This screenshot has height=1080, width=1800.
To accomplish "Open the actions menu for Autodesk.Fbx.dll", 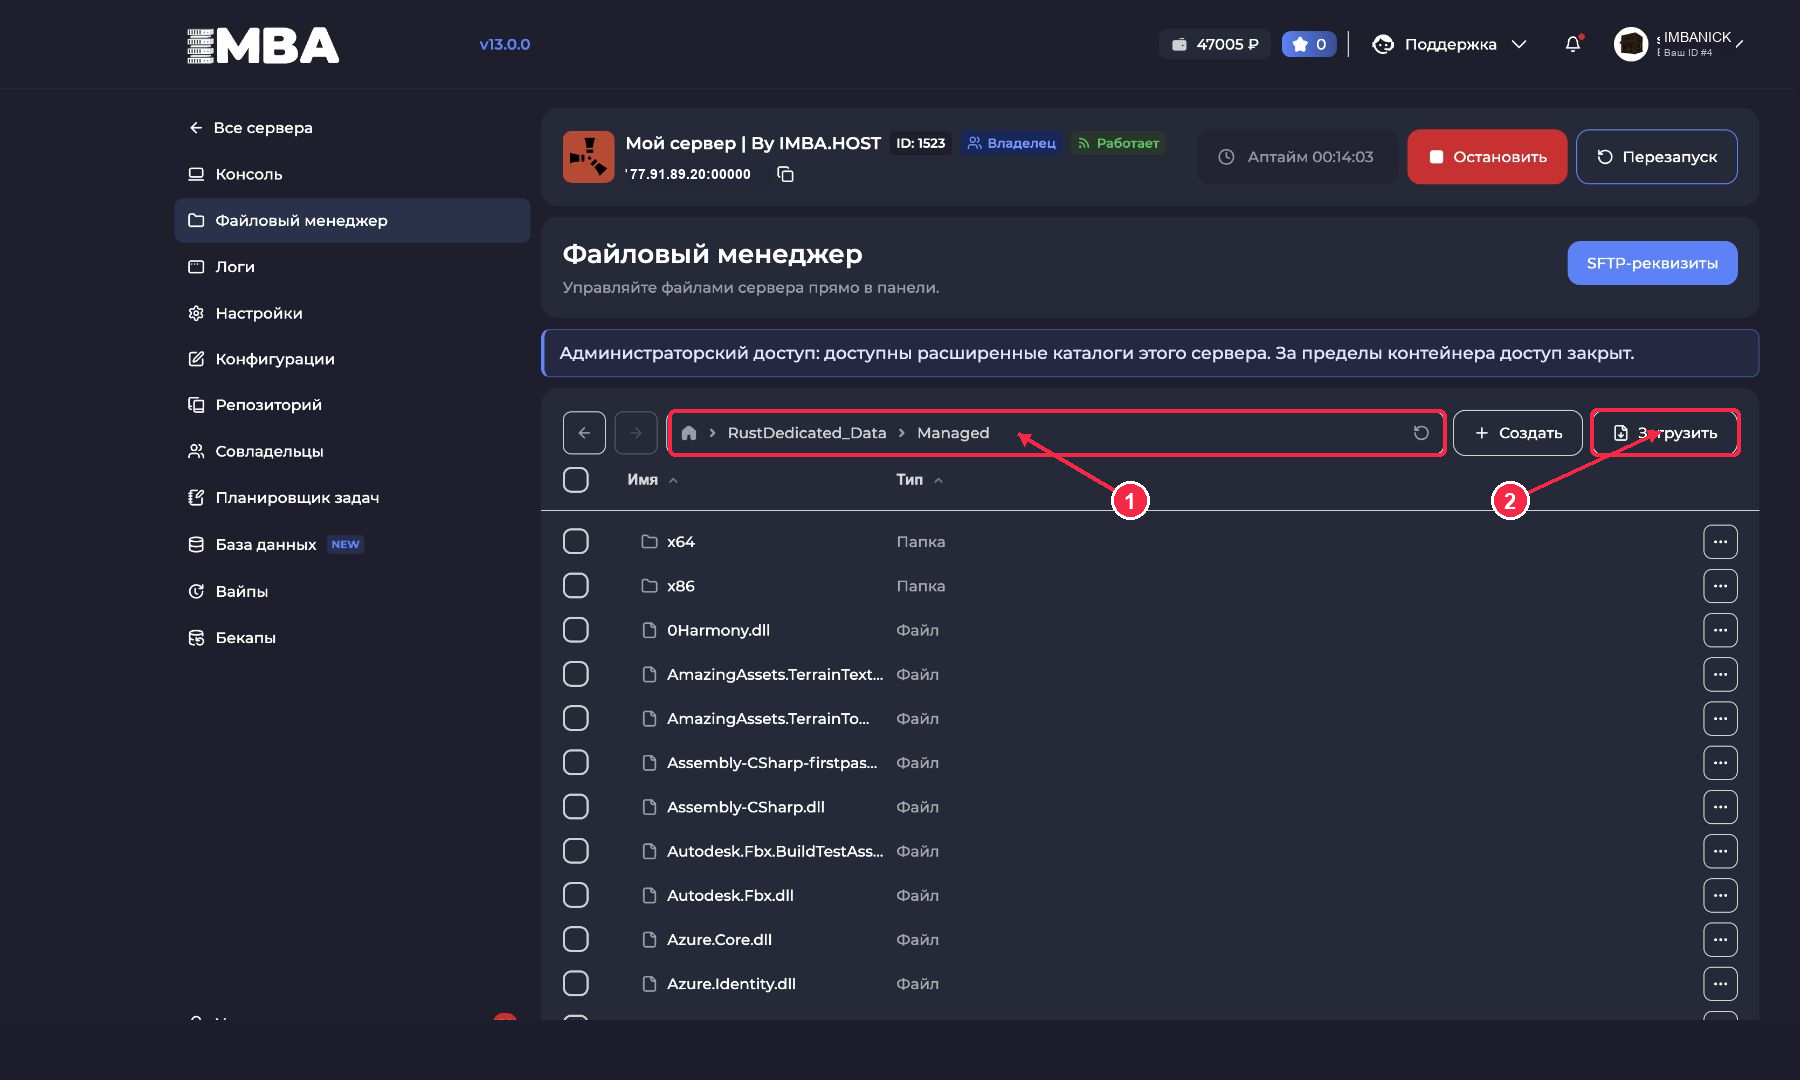I will click(x=1720, y=895).
